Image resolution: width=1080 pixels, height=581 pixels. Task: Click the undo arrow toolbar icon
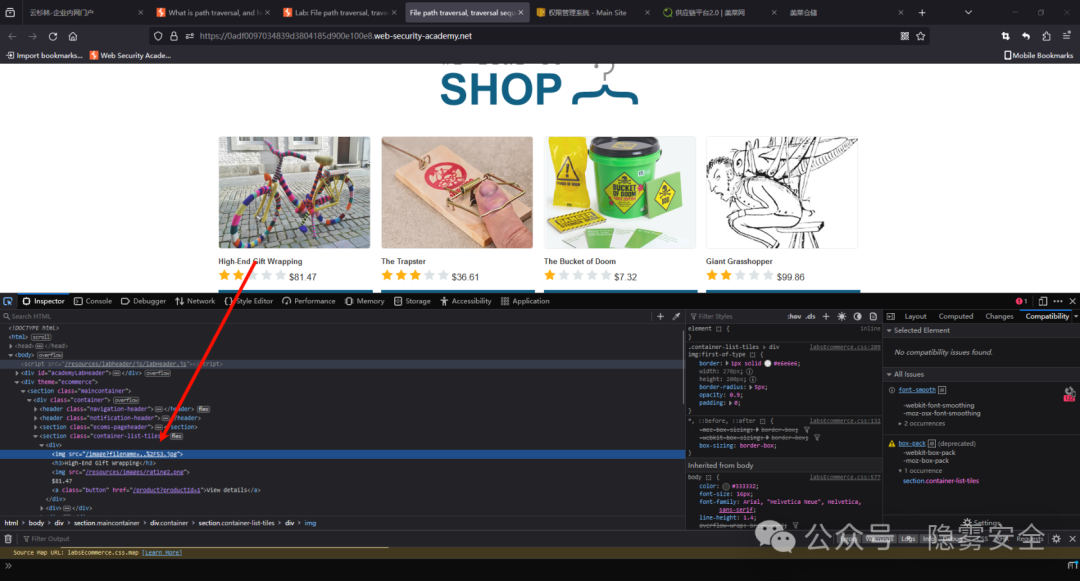click(x=1026, y=36)
